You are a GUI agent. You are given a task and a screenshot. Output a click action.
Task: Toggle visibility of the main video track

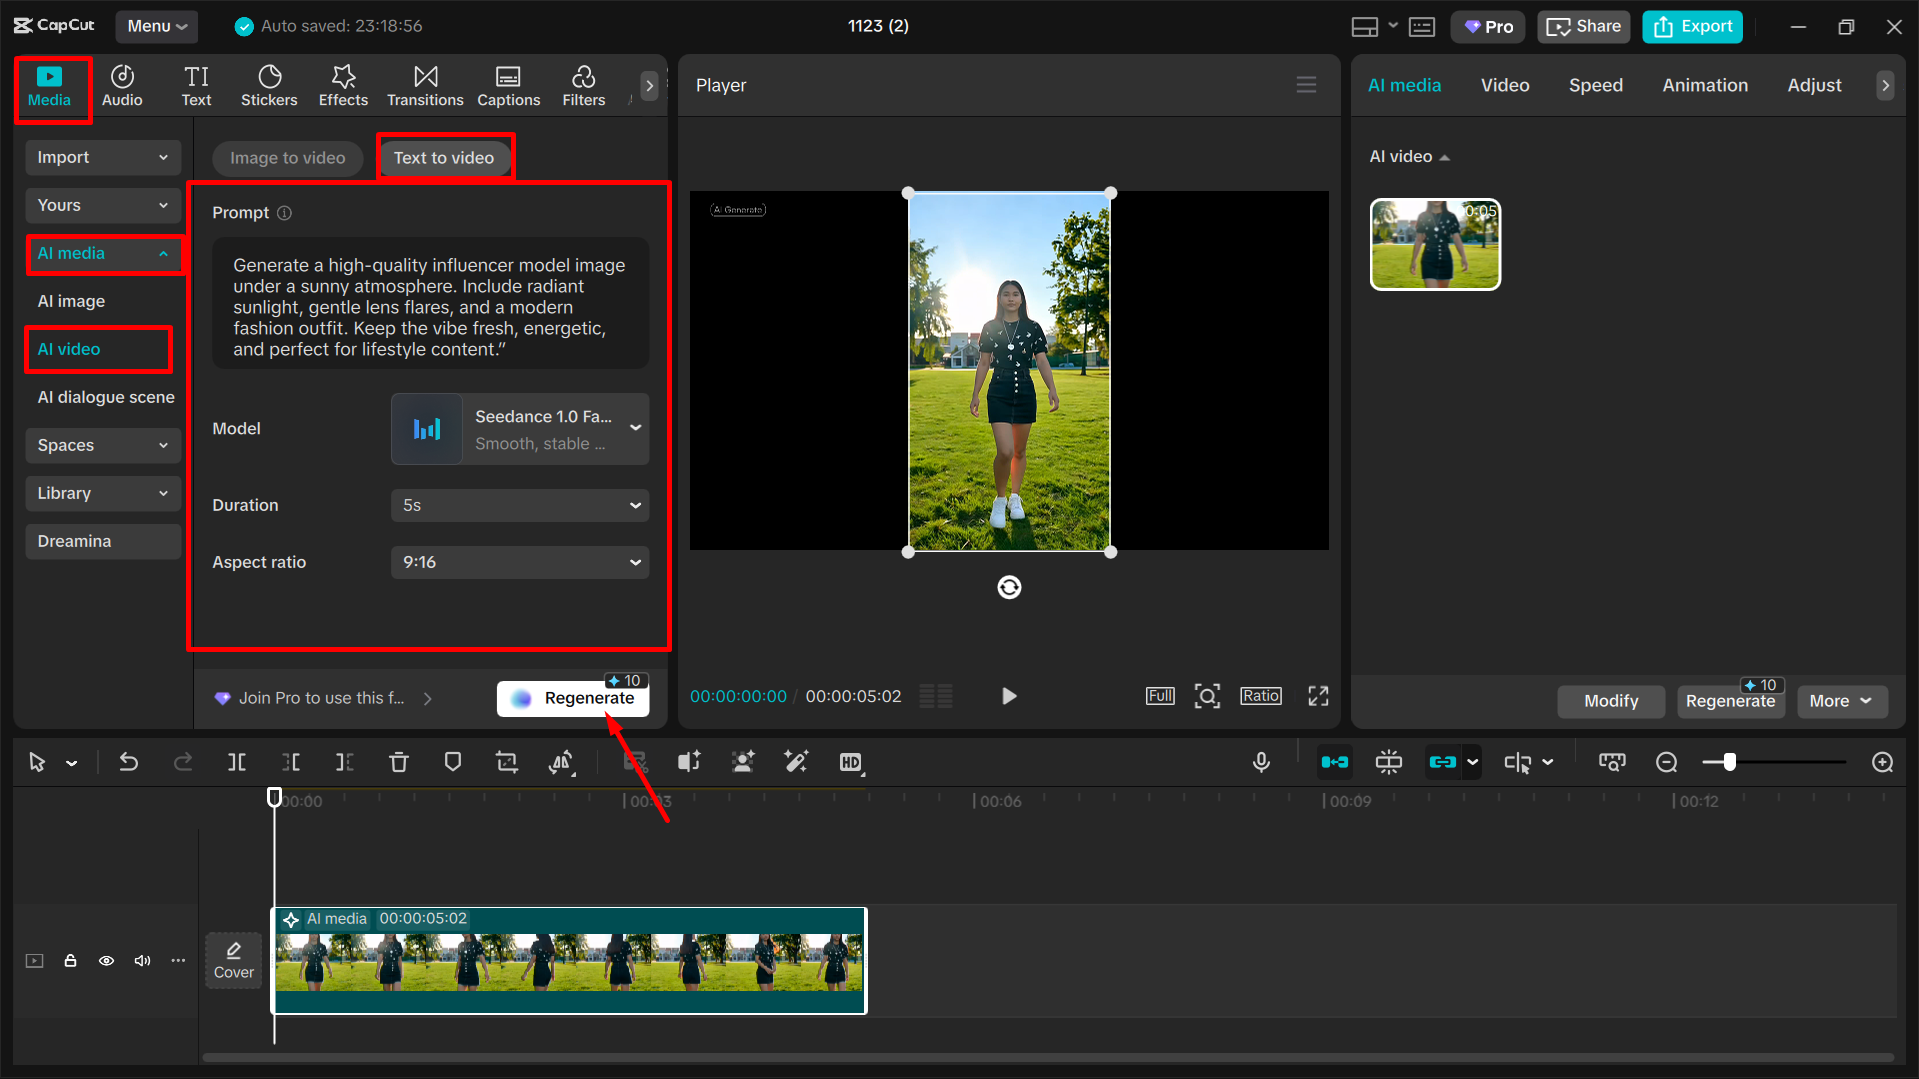click(106, 960)
